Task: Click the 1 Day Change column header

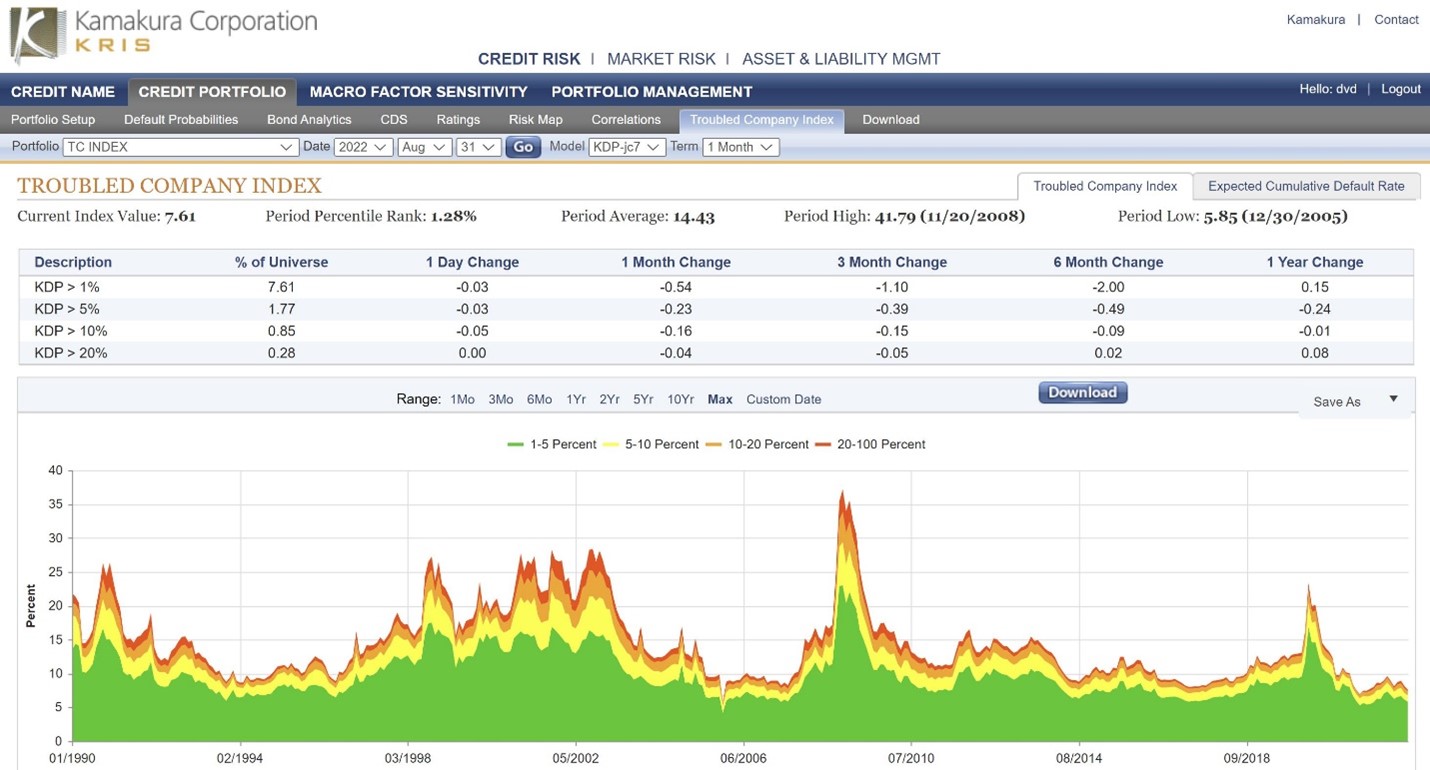Action: click(472, 262)
